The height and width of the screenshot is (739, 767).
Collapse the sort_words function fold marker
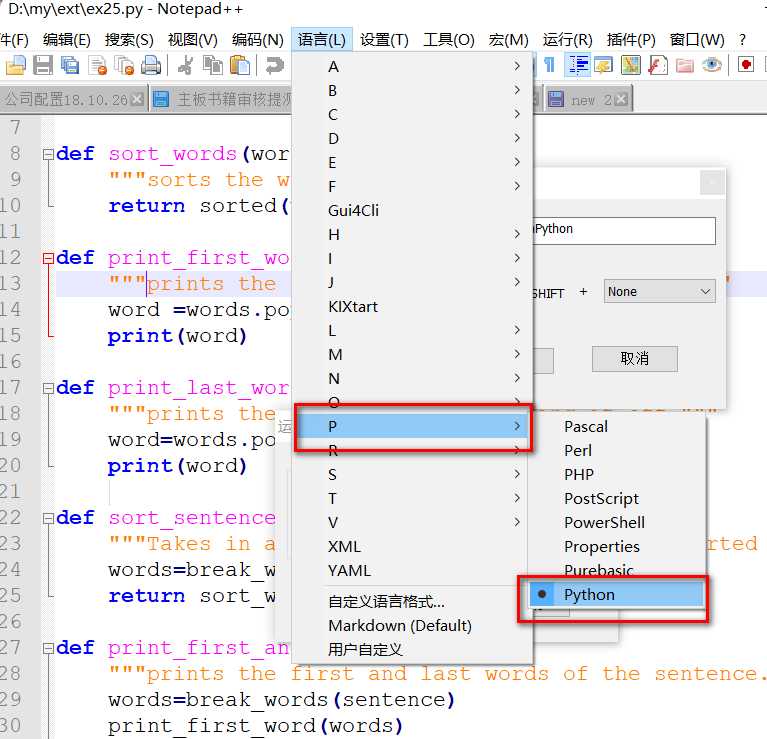48,155
